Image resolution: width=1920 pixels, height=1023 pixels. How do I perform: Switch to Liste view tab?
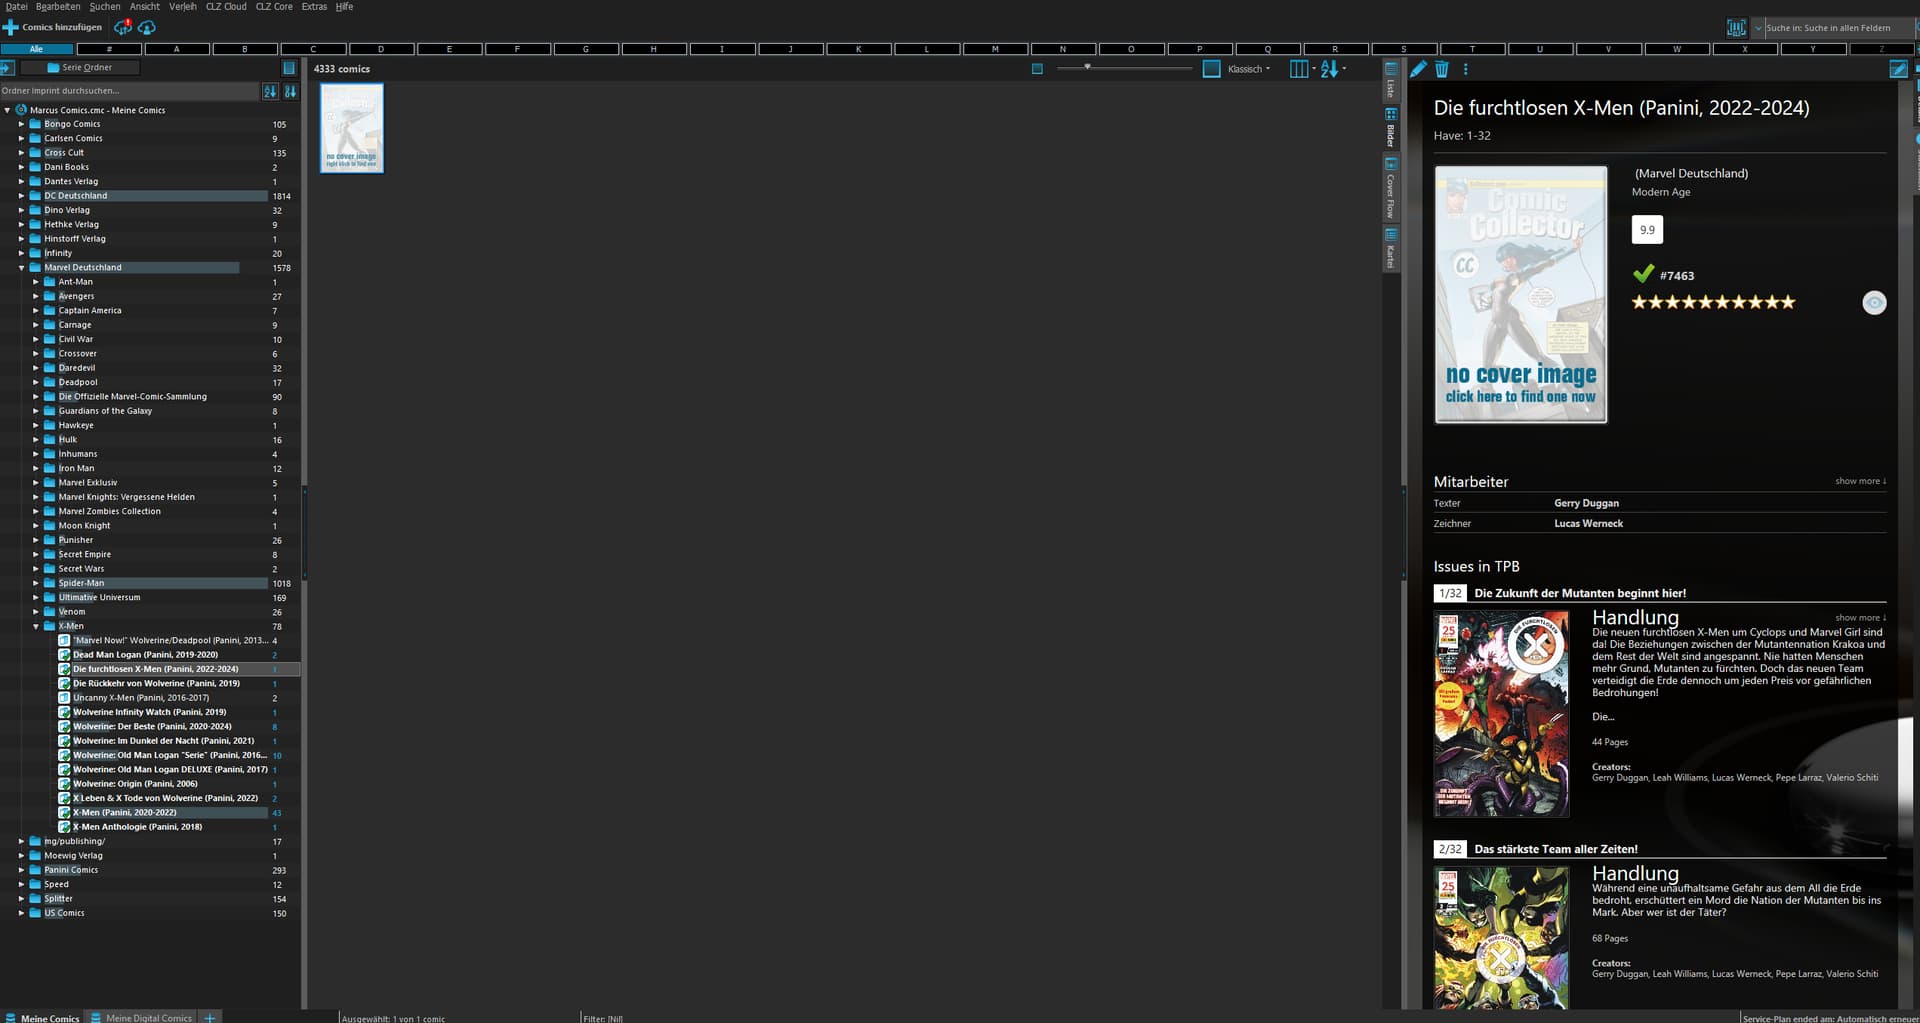coord(1390,81)
